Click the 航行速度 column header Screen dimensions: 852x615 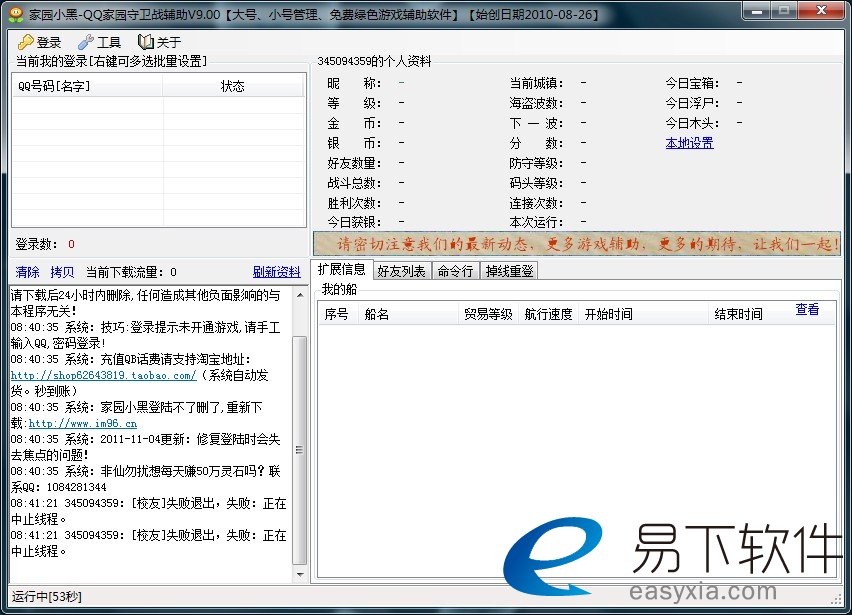pos(548,314)
